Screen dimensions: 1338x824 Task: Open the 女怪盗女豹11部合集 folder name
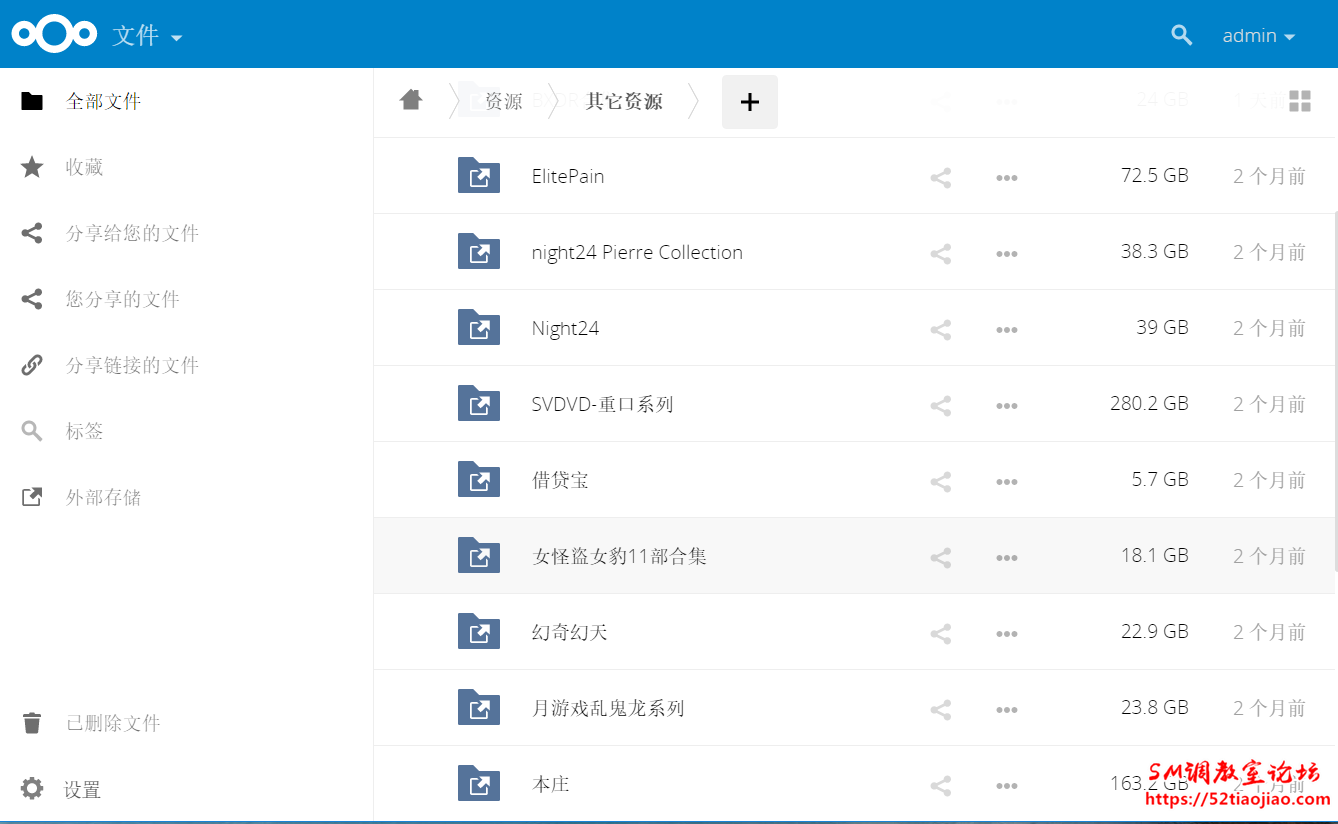pyautogui.click(x=619, y=556)
